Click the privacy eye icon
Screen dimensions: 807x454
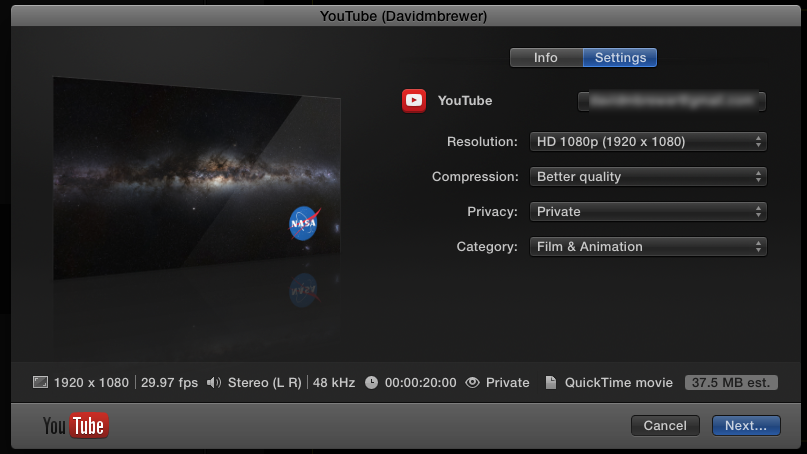[x=472, y=382]
